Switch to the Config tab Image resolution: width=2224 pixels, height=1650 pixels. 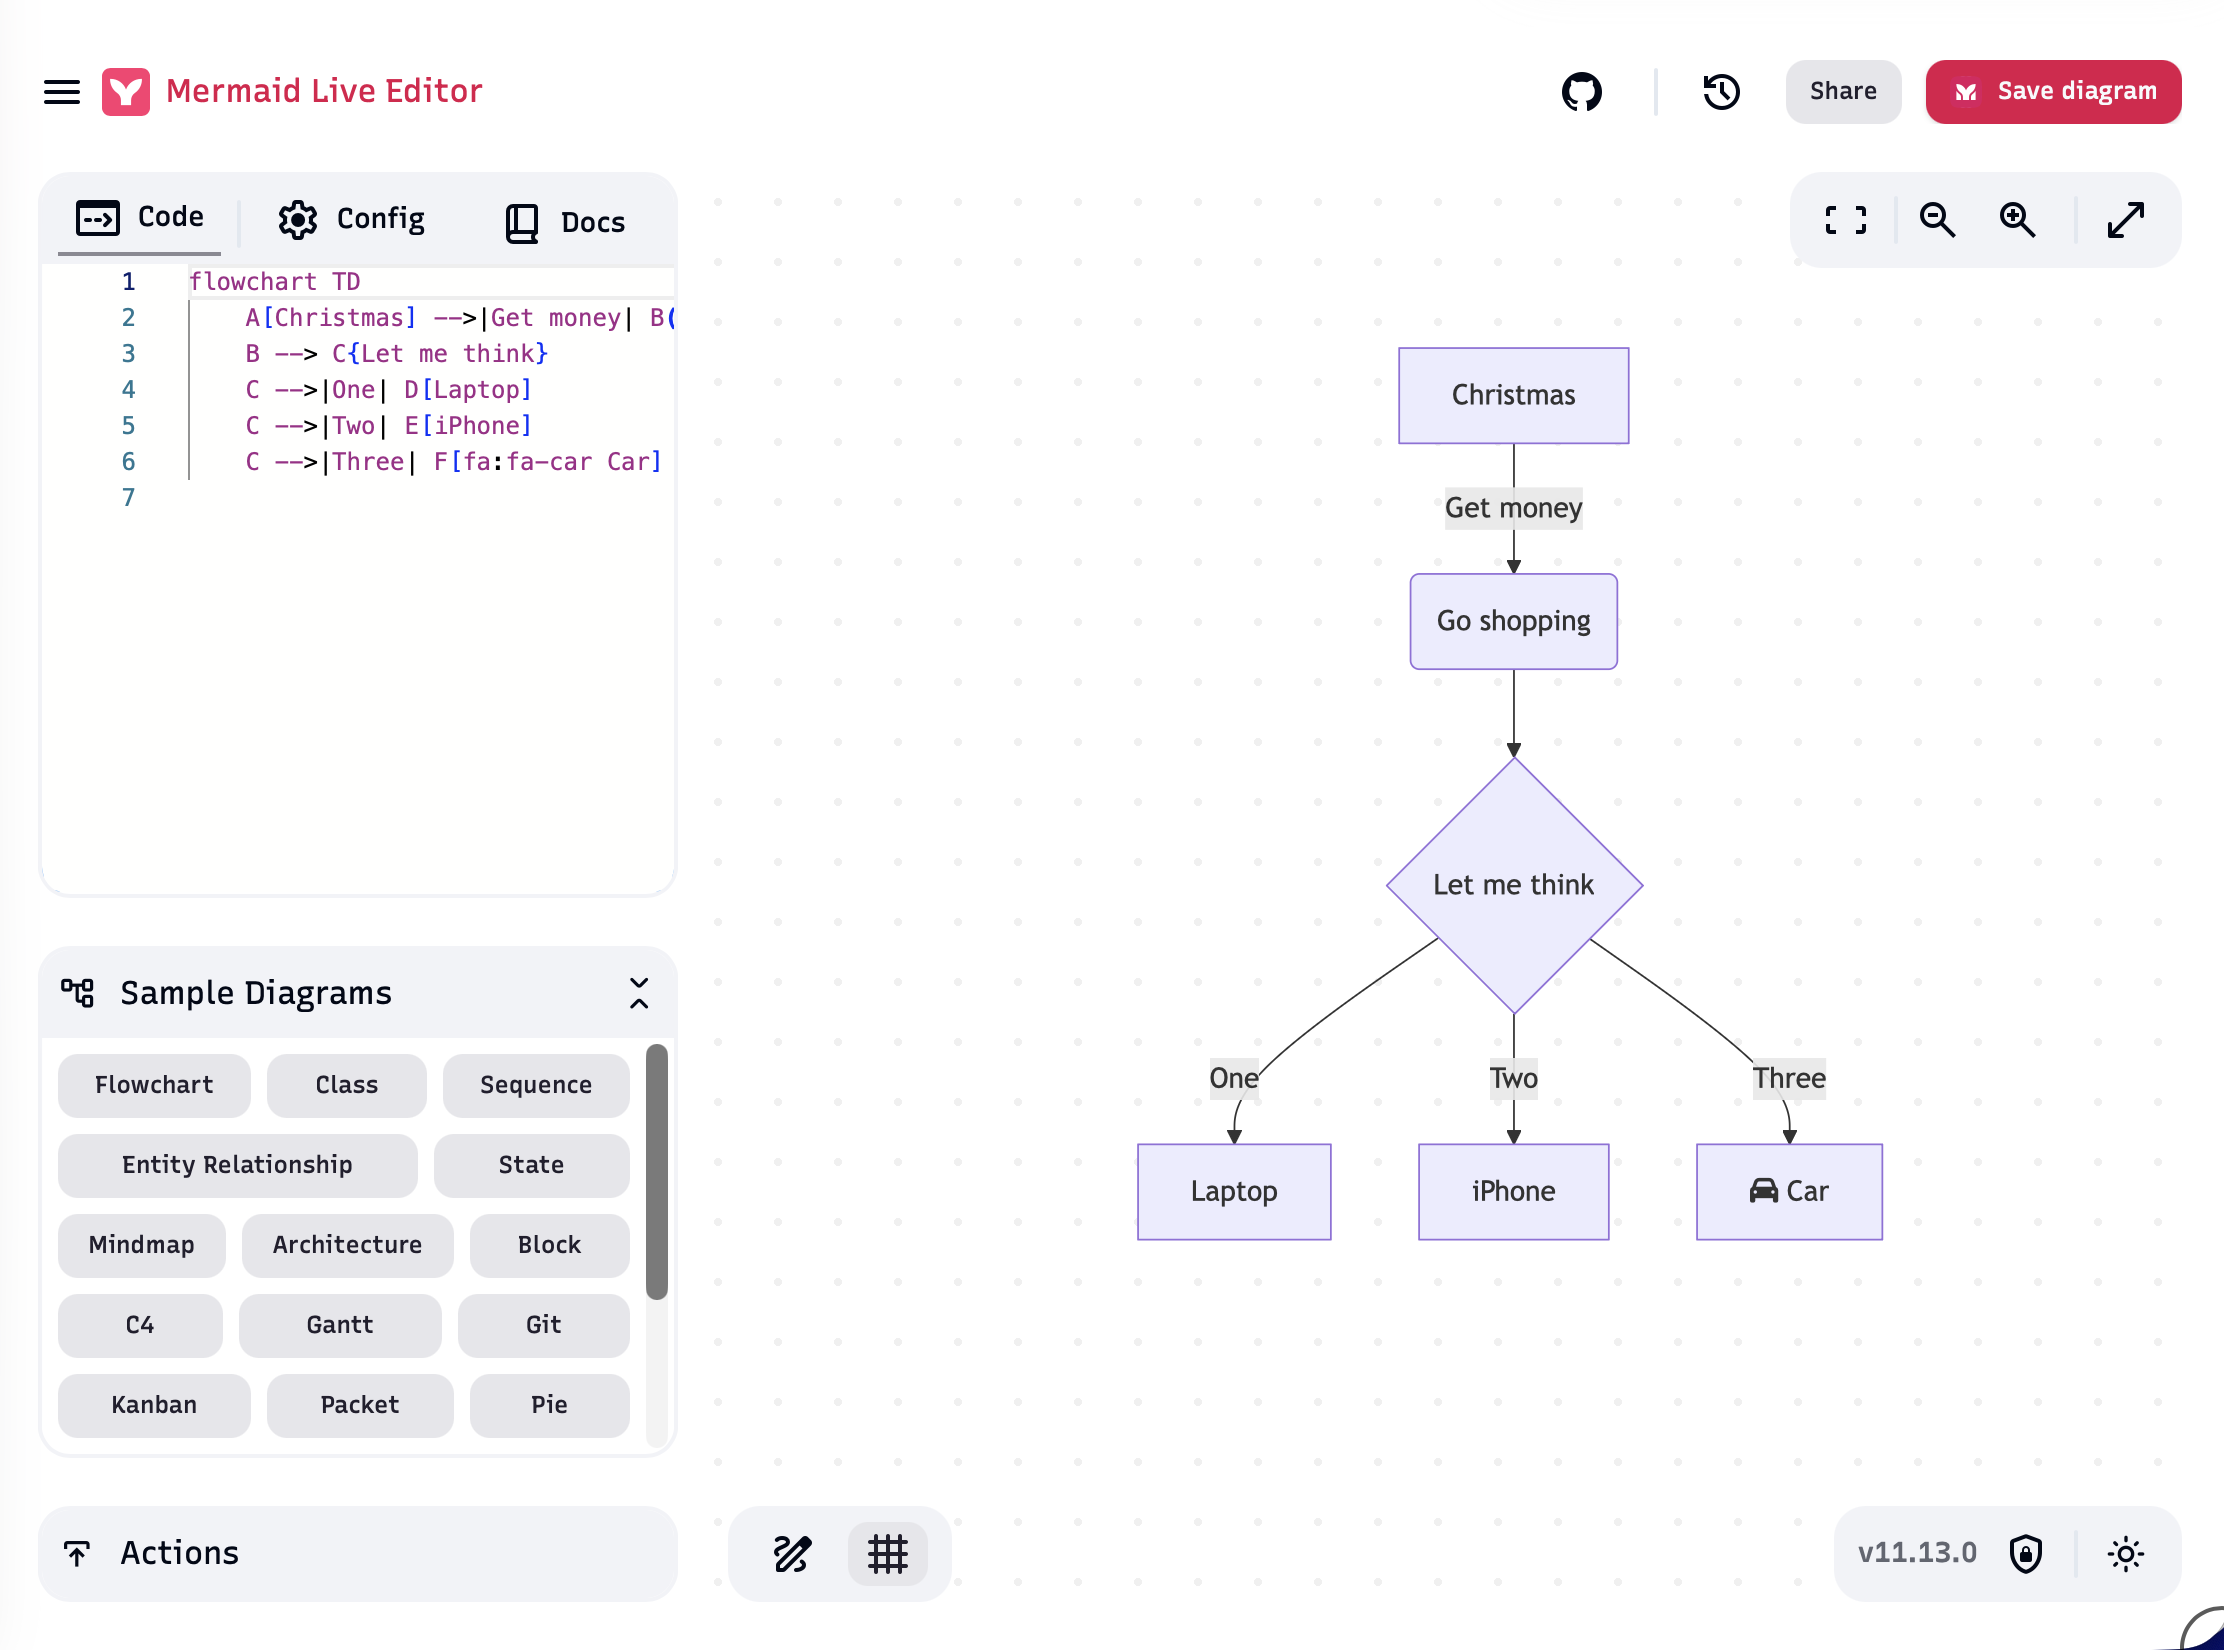click(352, 219)
